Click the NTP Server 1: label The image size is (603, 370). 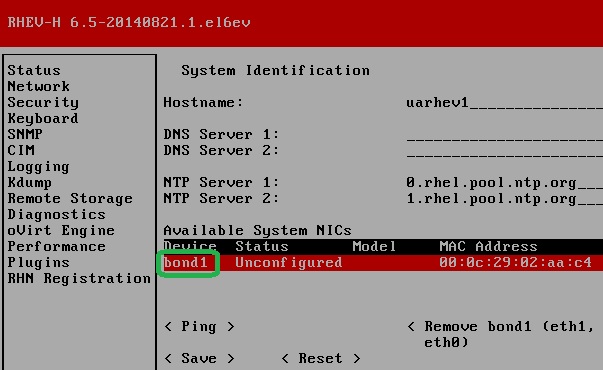221,182
